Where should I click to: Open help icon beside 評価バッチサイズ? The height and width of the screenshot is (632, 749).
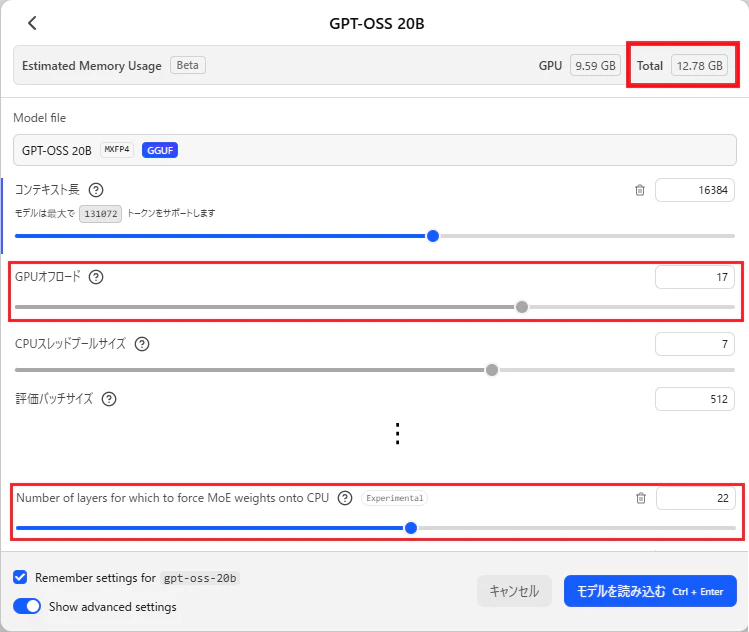pos(109,399)
